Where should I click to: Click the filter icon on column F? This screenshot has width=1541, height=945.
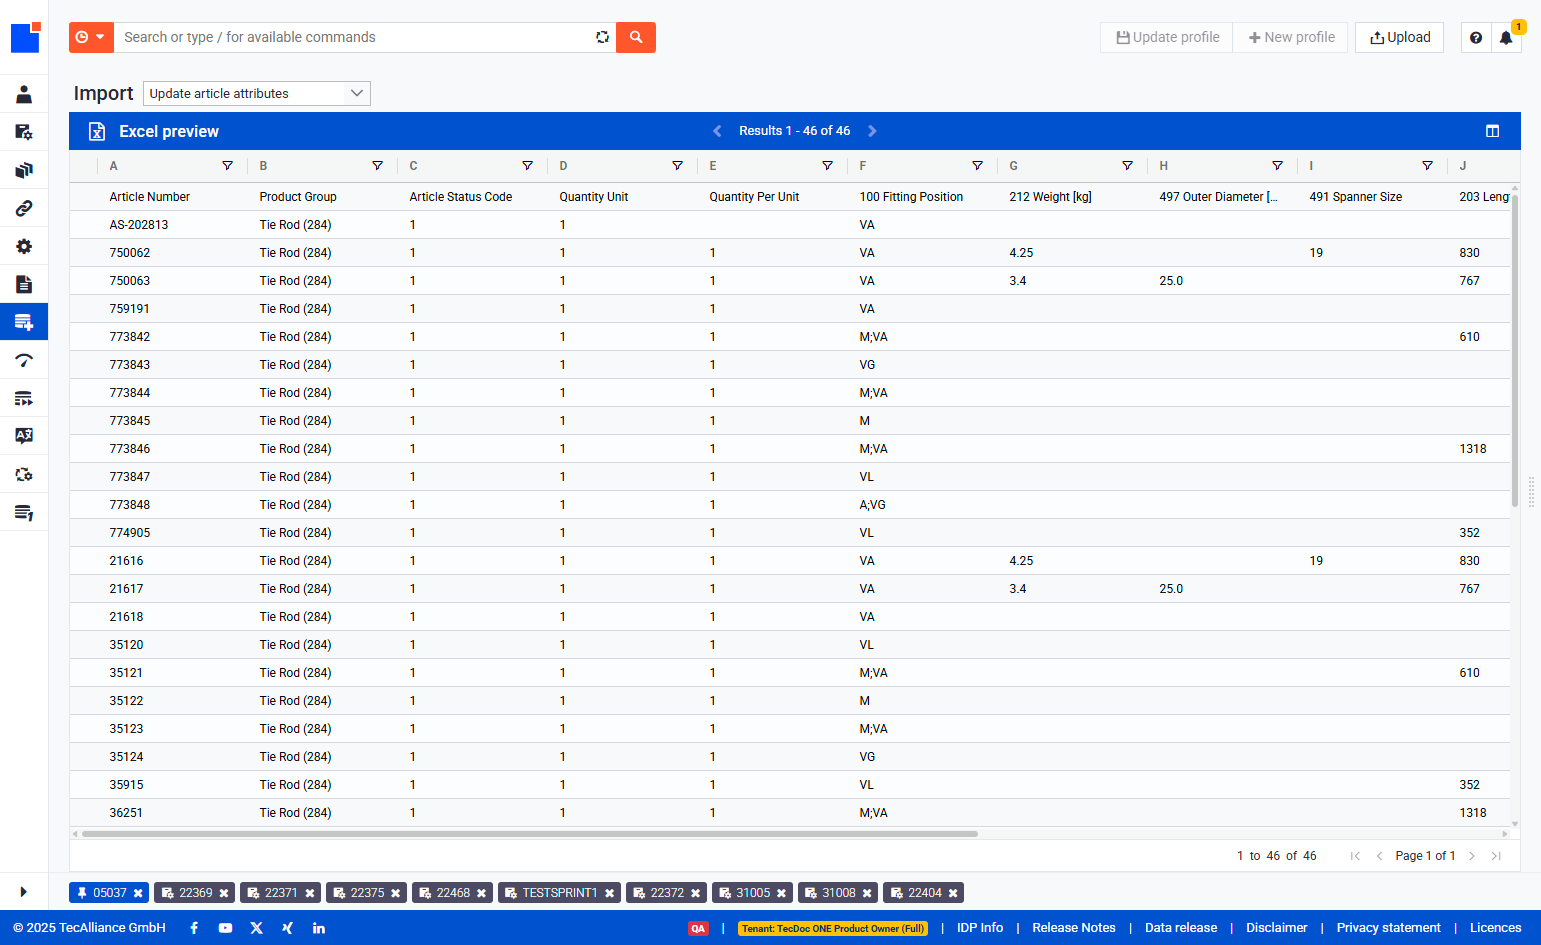pyautogui.click(x=978, y=166)
